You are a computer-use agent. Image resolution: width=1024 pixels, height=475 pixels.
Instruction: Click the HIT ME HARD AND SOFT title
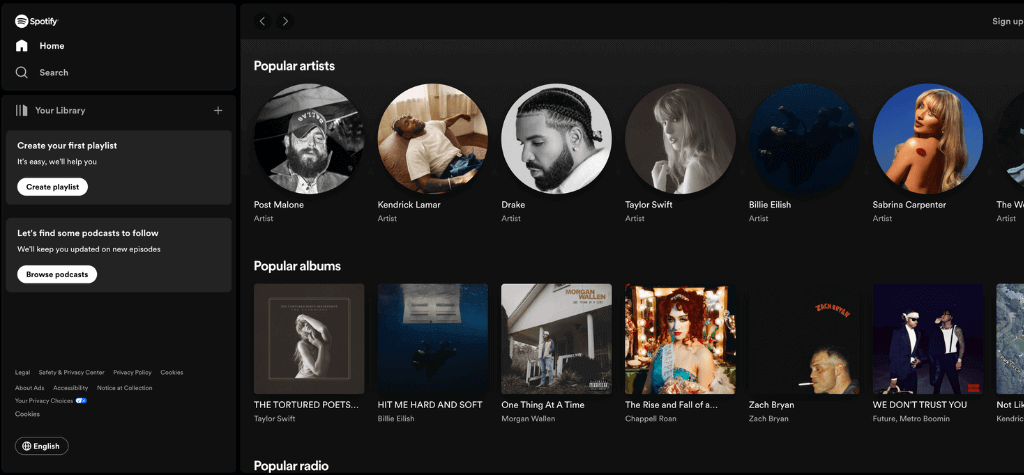point(430,404)
